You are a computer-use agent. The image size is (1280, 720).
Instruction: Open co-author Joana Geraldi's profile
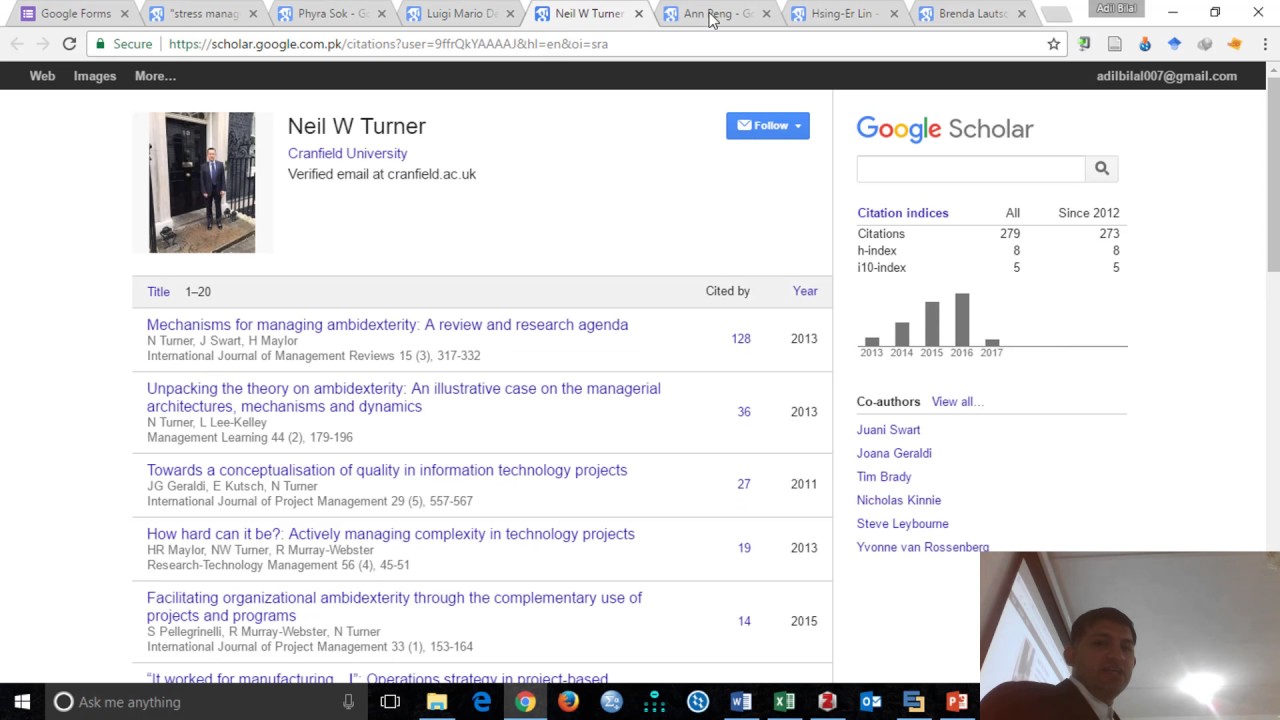894,453
